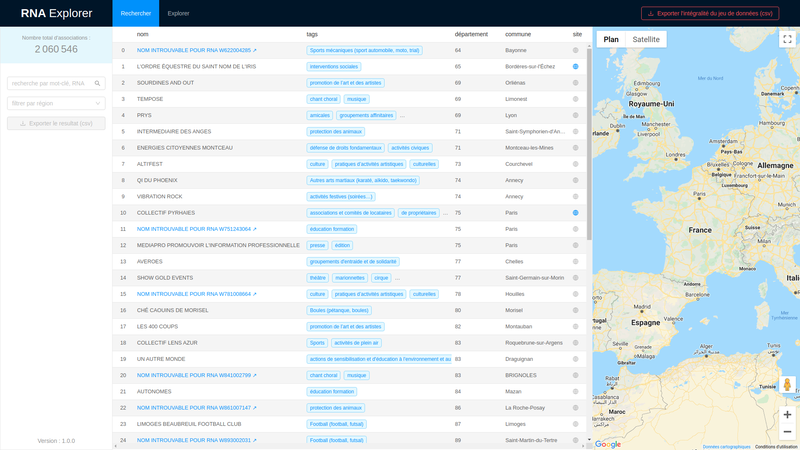Image resolution: width=800 pixels, height=450 pixels.
Task: Zoom out on the map
Action: click(x=787, y=432)
